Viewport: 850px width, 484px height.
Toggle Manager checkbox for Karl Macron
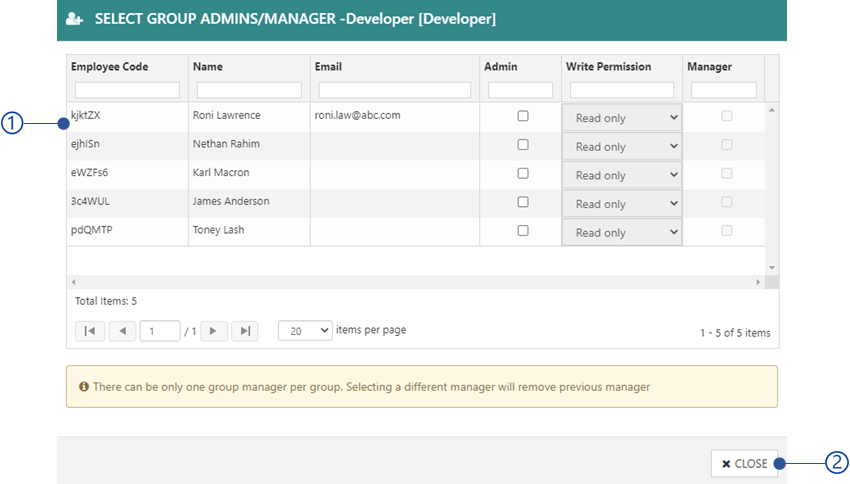pos(726,173)
